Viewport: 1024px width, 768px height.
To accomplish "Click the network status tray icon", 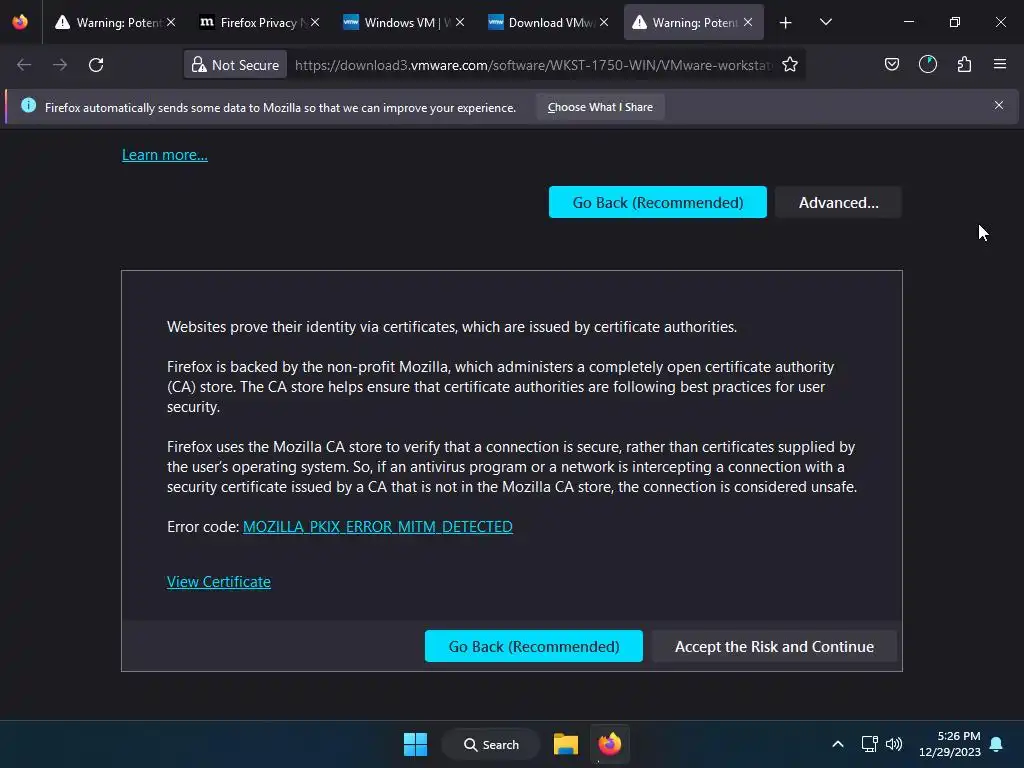I will [869, 744].
